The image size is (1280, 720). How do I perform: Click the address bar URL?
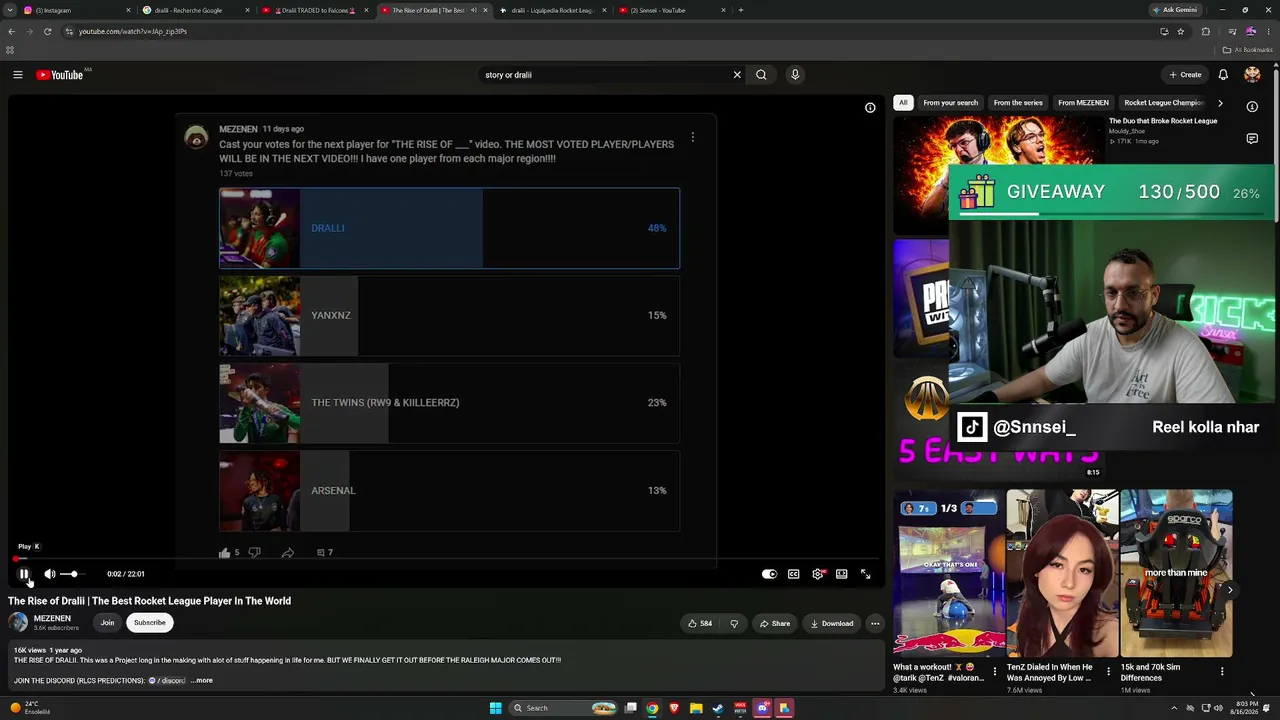click(x=133, y=31)
